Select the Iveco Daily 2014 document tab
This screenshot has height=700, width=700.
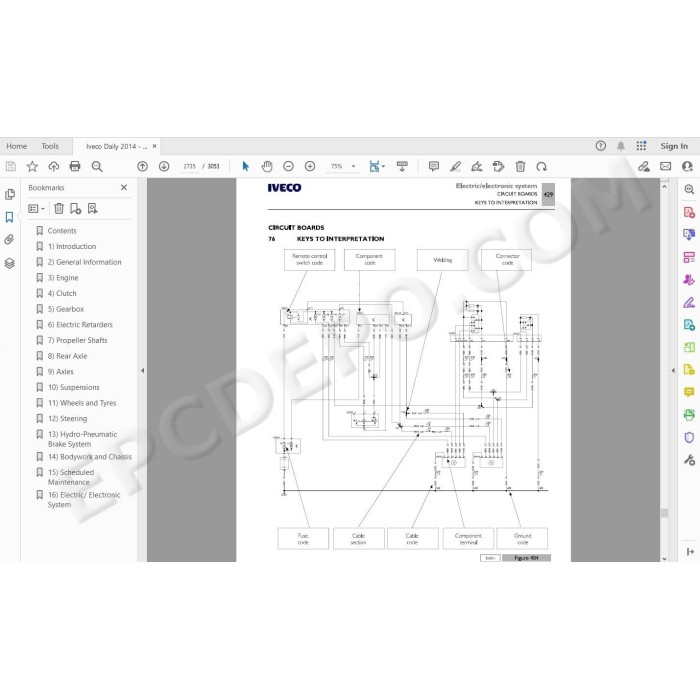click(116, 146)
